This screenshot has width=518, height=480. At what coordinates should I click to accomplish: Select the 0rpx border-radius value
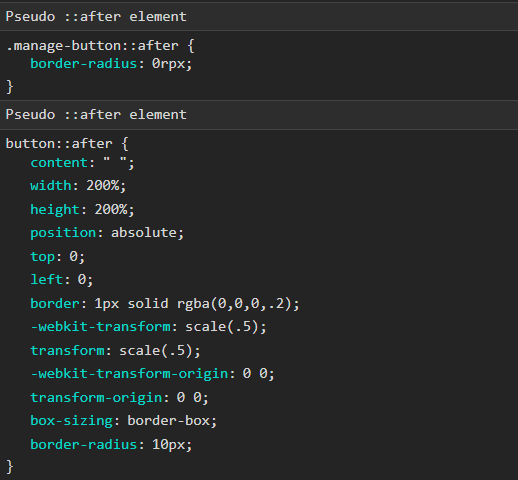point(169,63)
